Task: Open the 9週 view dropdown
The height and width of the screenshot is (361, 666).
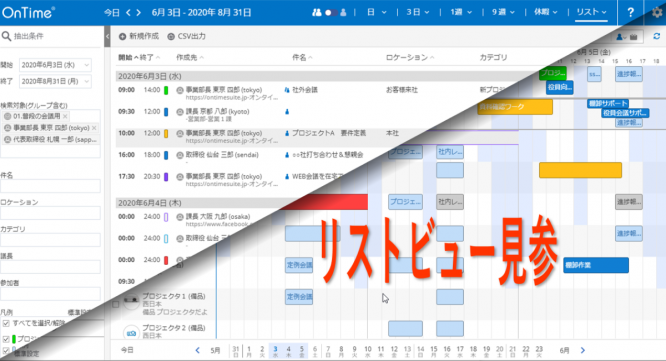Action: tap(503, 12)
